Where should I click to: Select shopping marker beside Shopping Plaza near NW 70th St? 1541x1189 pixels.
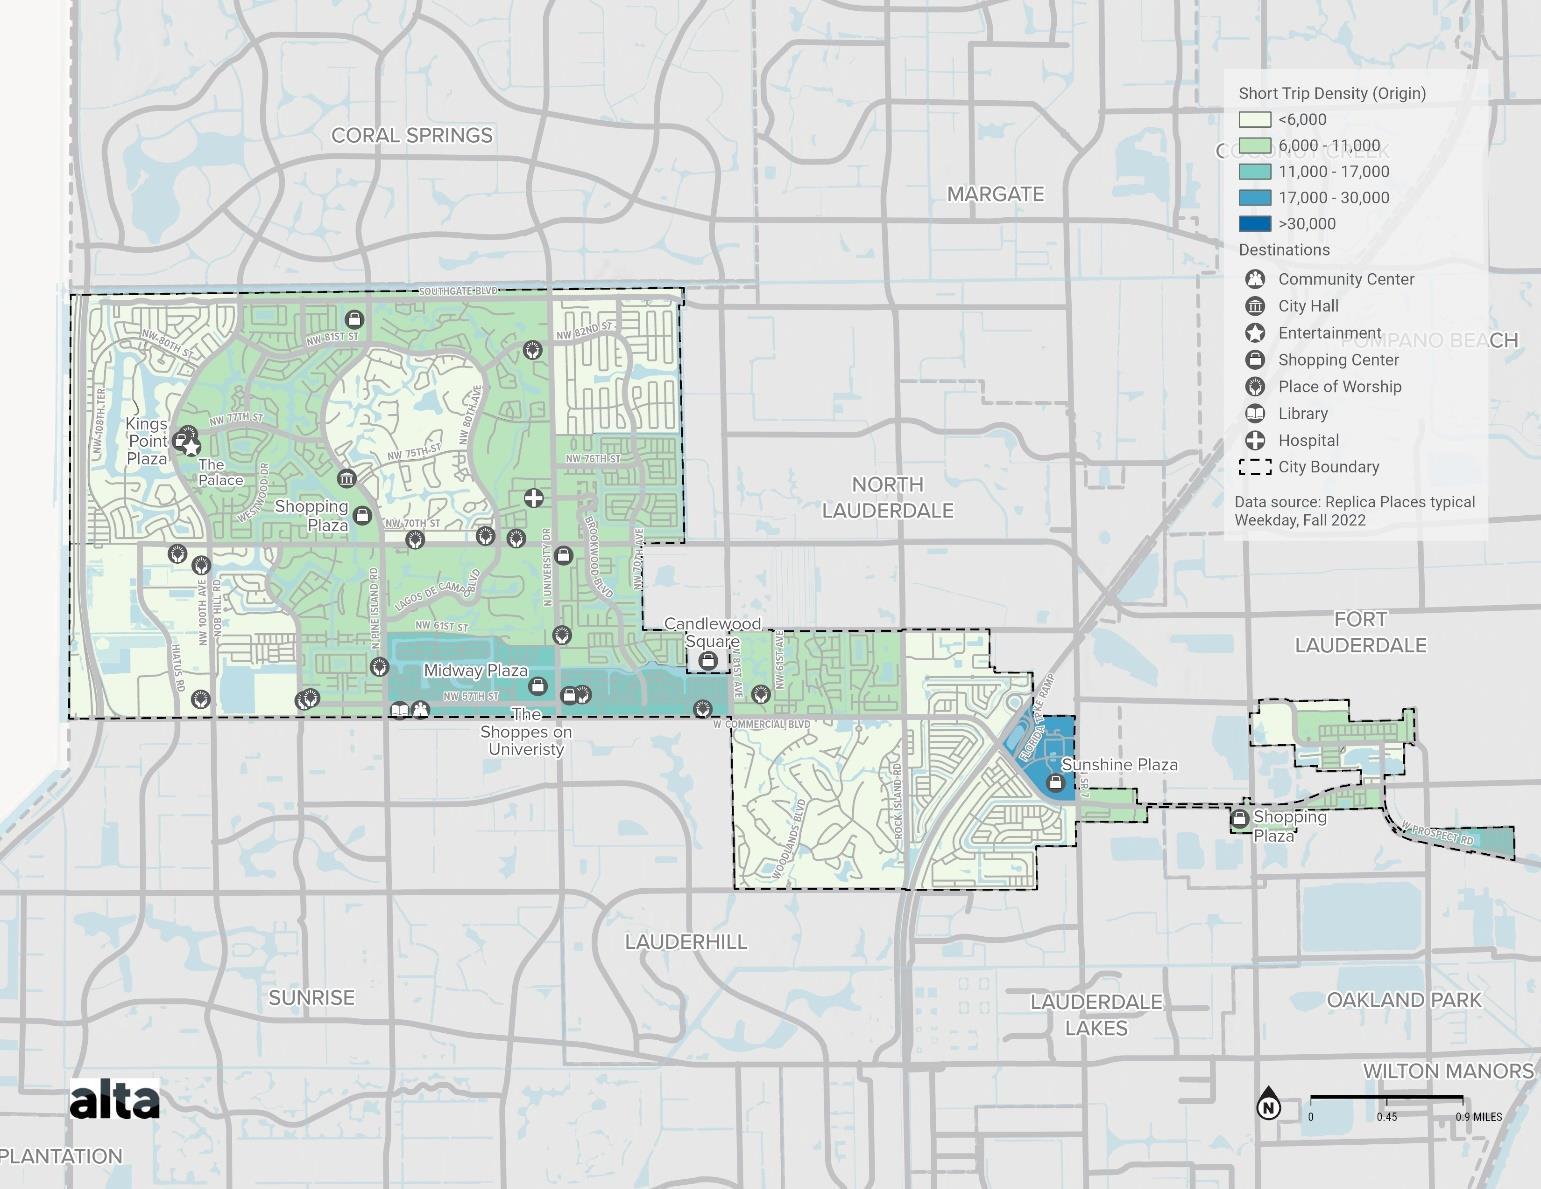pos(363,515)
